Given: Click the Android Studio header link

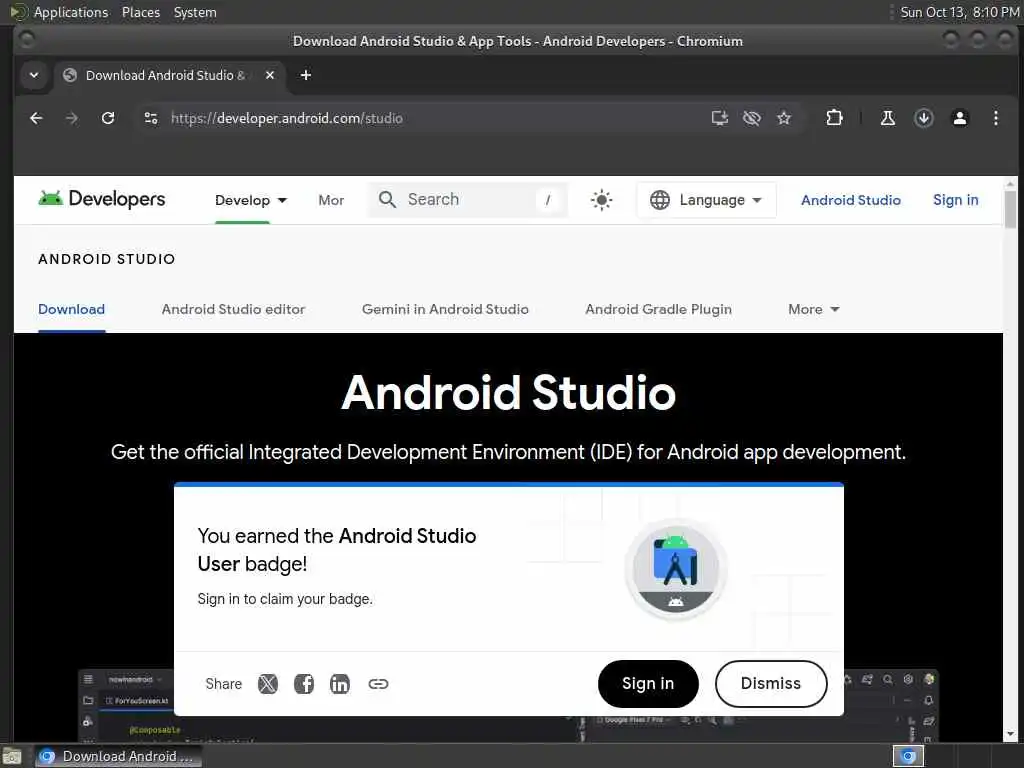Looking at the screenshot, I should pos(851,200).
